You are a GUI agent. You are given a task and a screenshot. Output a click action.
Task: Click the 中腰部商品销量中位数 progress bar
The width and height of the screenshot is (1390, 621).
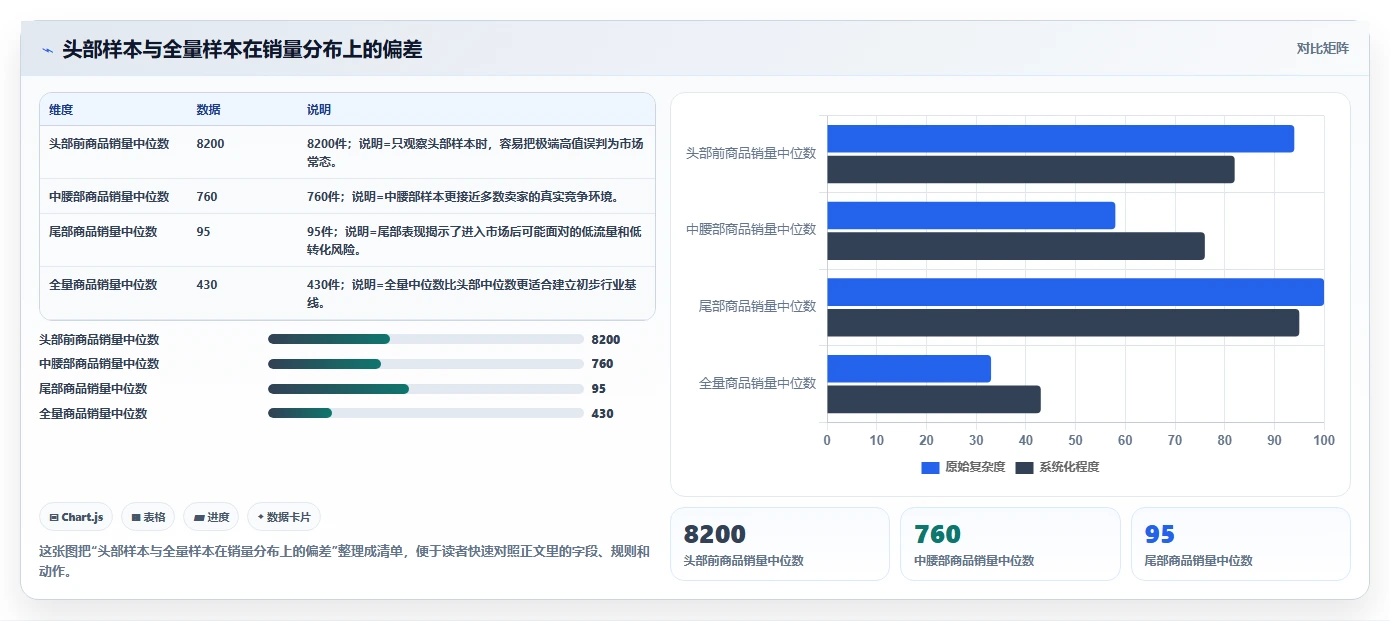(x=426, y=364)
